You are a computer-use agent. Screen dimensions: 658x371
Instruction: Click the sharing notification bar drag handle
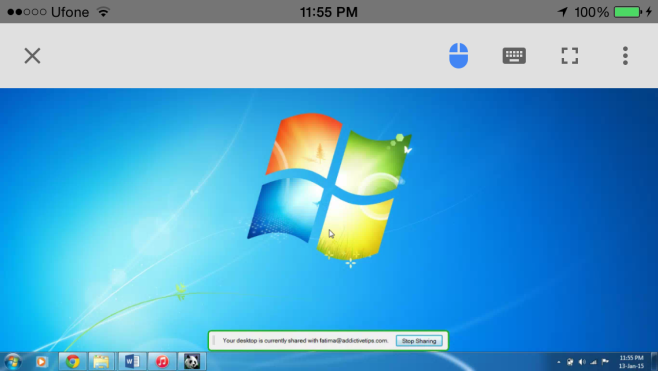pos(214,340)
